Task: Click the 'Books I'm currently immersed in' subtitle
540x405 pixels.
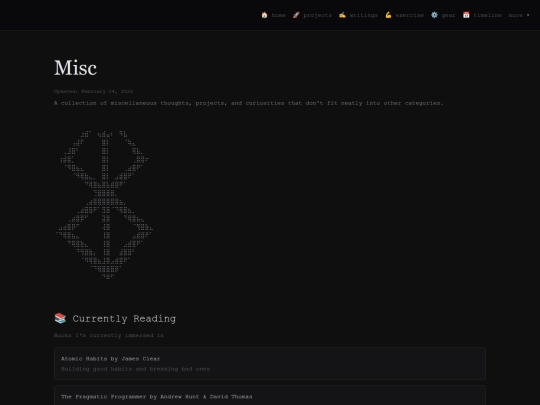Action: [109, 335]
